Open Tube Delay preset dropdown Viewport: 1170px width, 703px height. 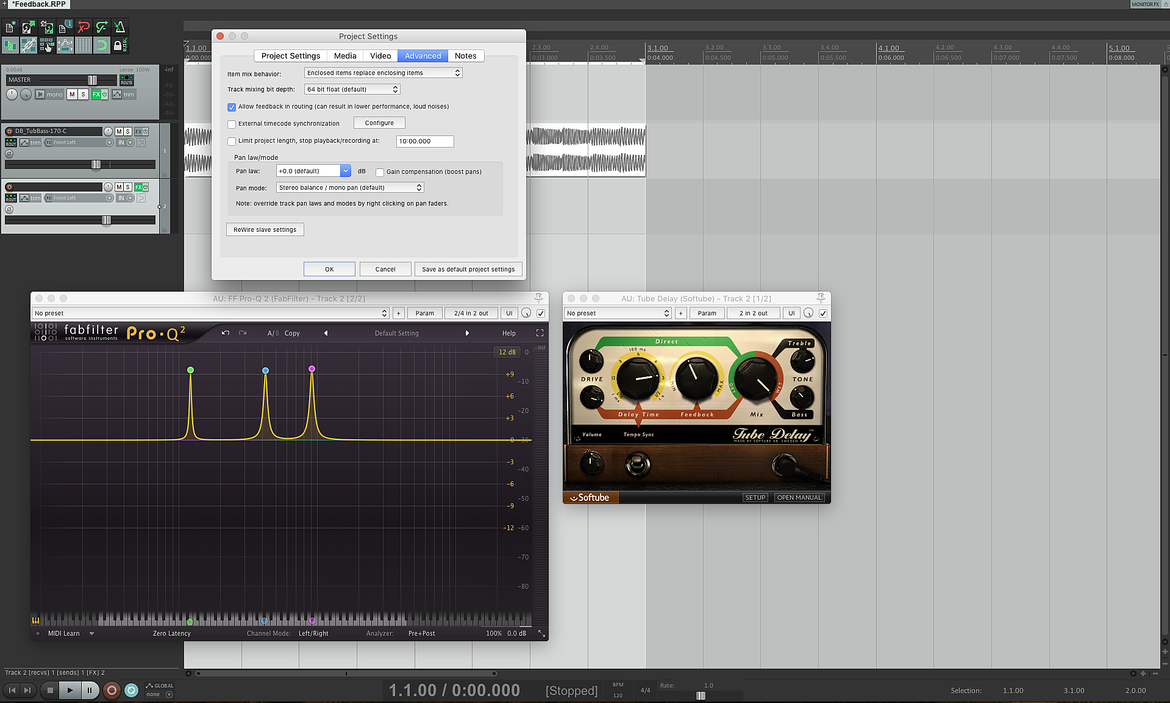pos(618,313)
